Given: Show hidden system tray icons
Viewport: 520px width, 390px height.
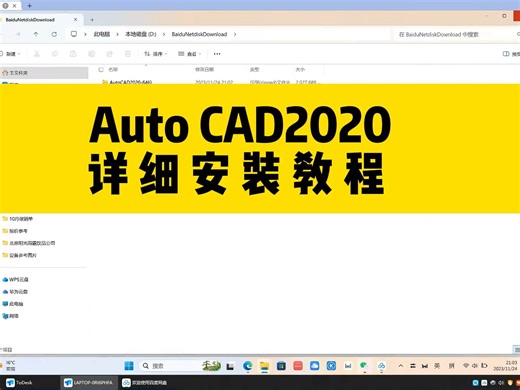Looking at the screenshot, I should coord(401,366).
